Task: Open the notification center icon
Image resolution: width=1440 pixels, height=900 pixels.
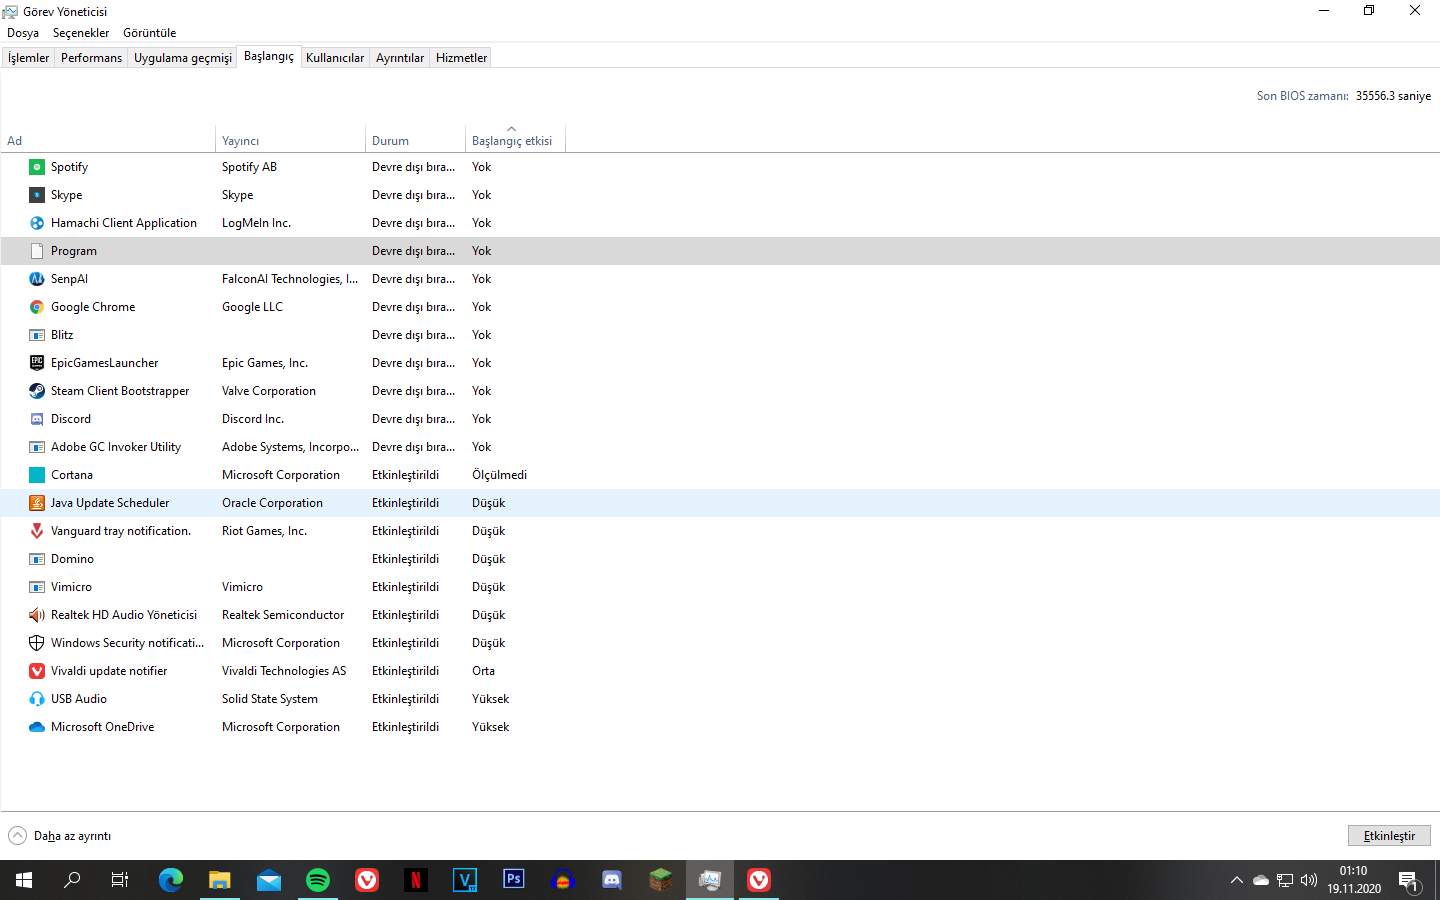Action: click(1409, 880)
